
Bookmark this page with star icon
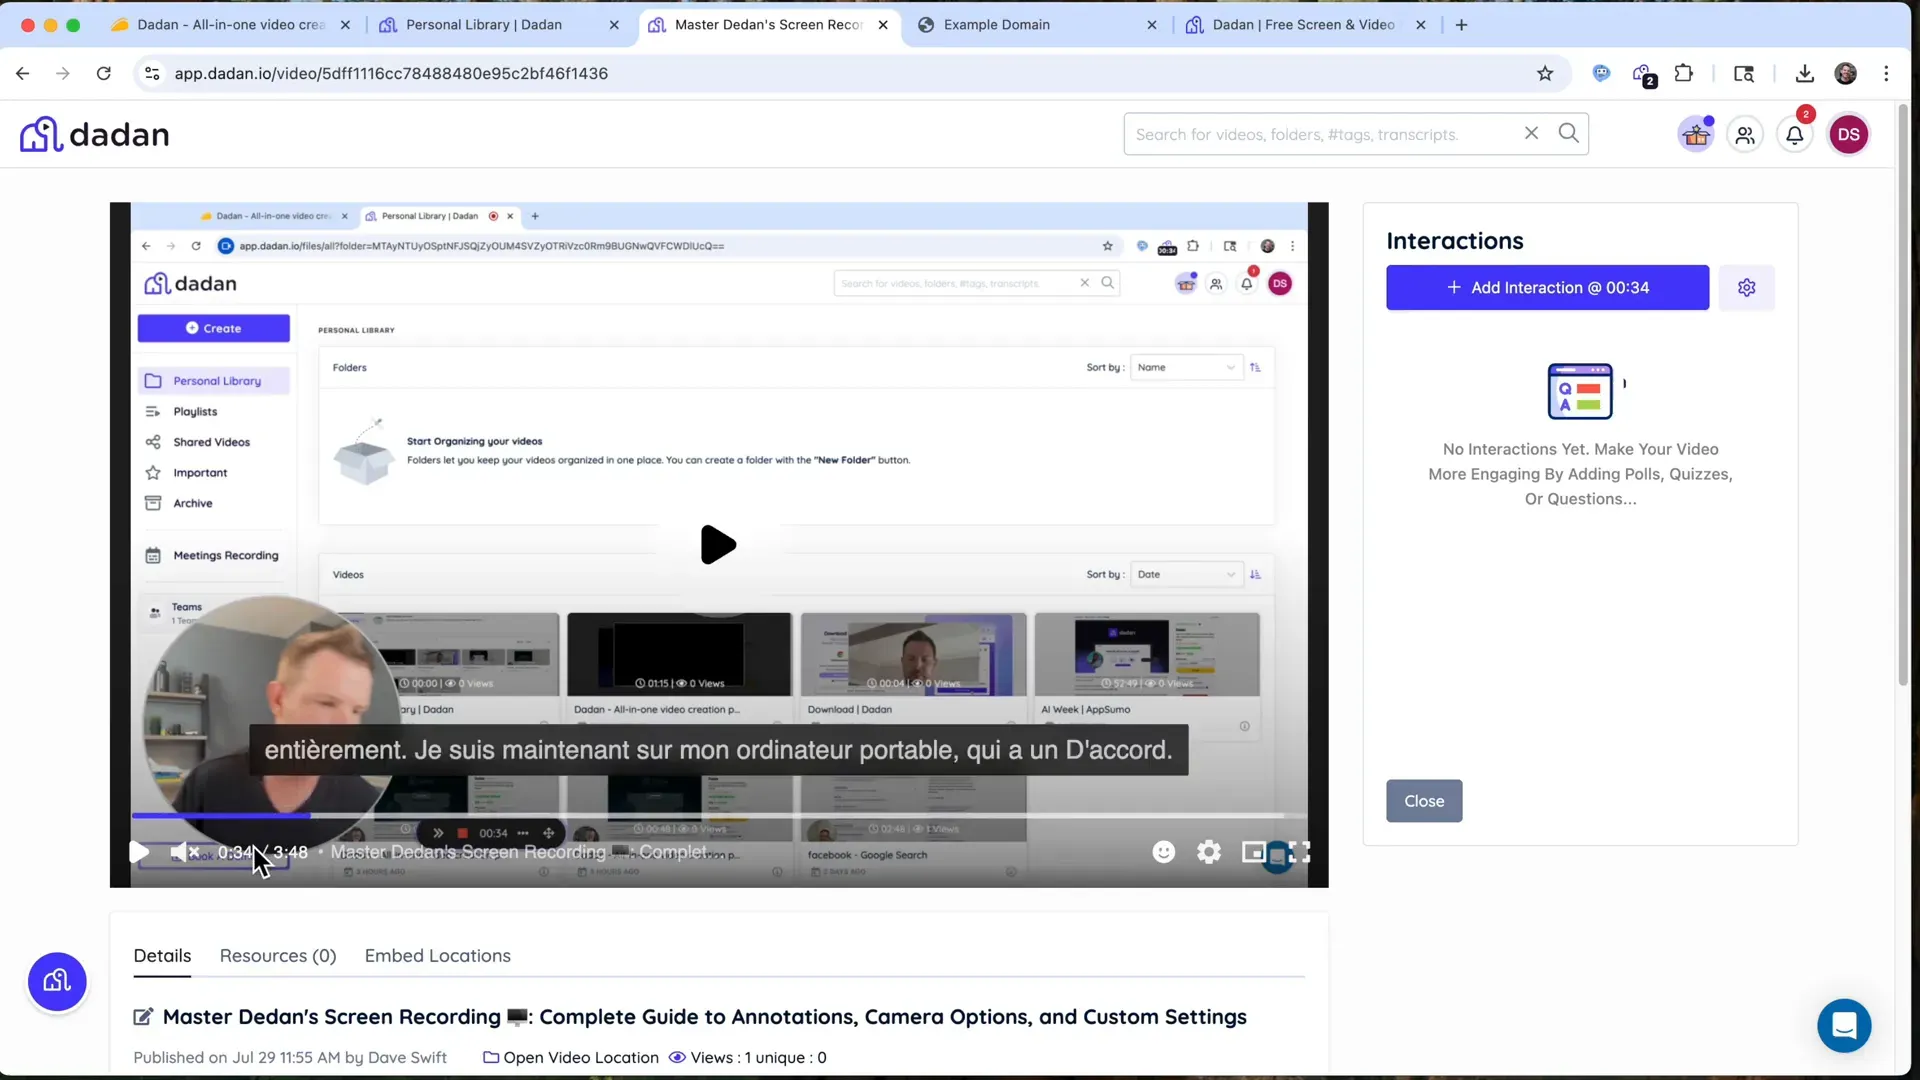pyautogui.click(x=1545, y=73)
